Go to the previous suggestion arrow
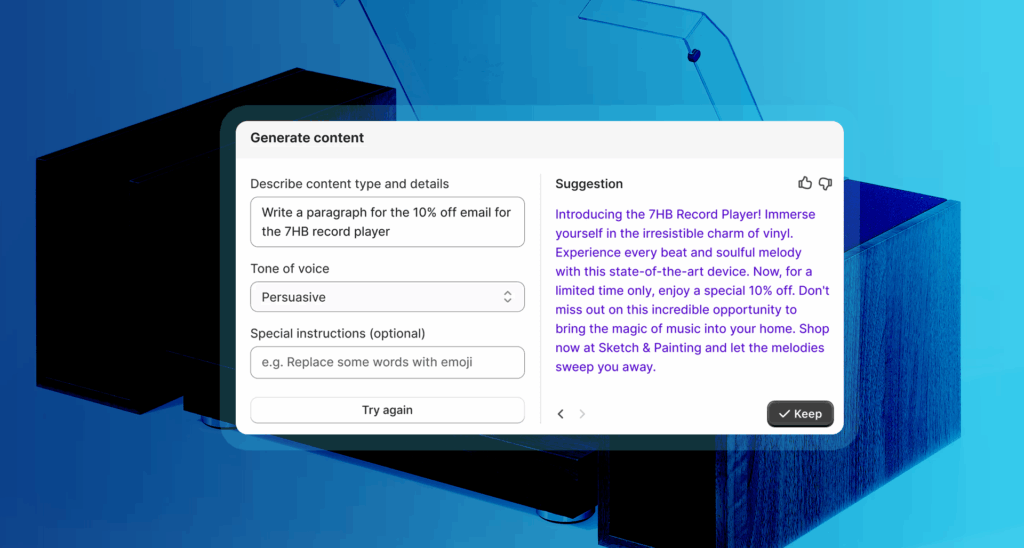 click(560, 413)
